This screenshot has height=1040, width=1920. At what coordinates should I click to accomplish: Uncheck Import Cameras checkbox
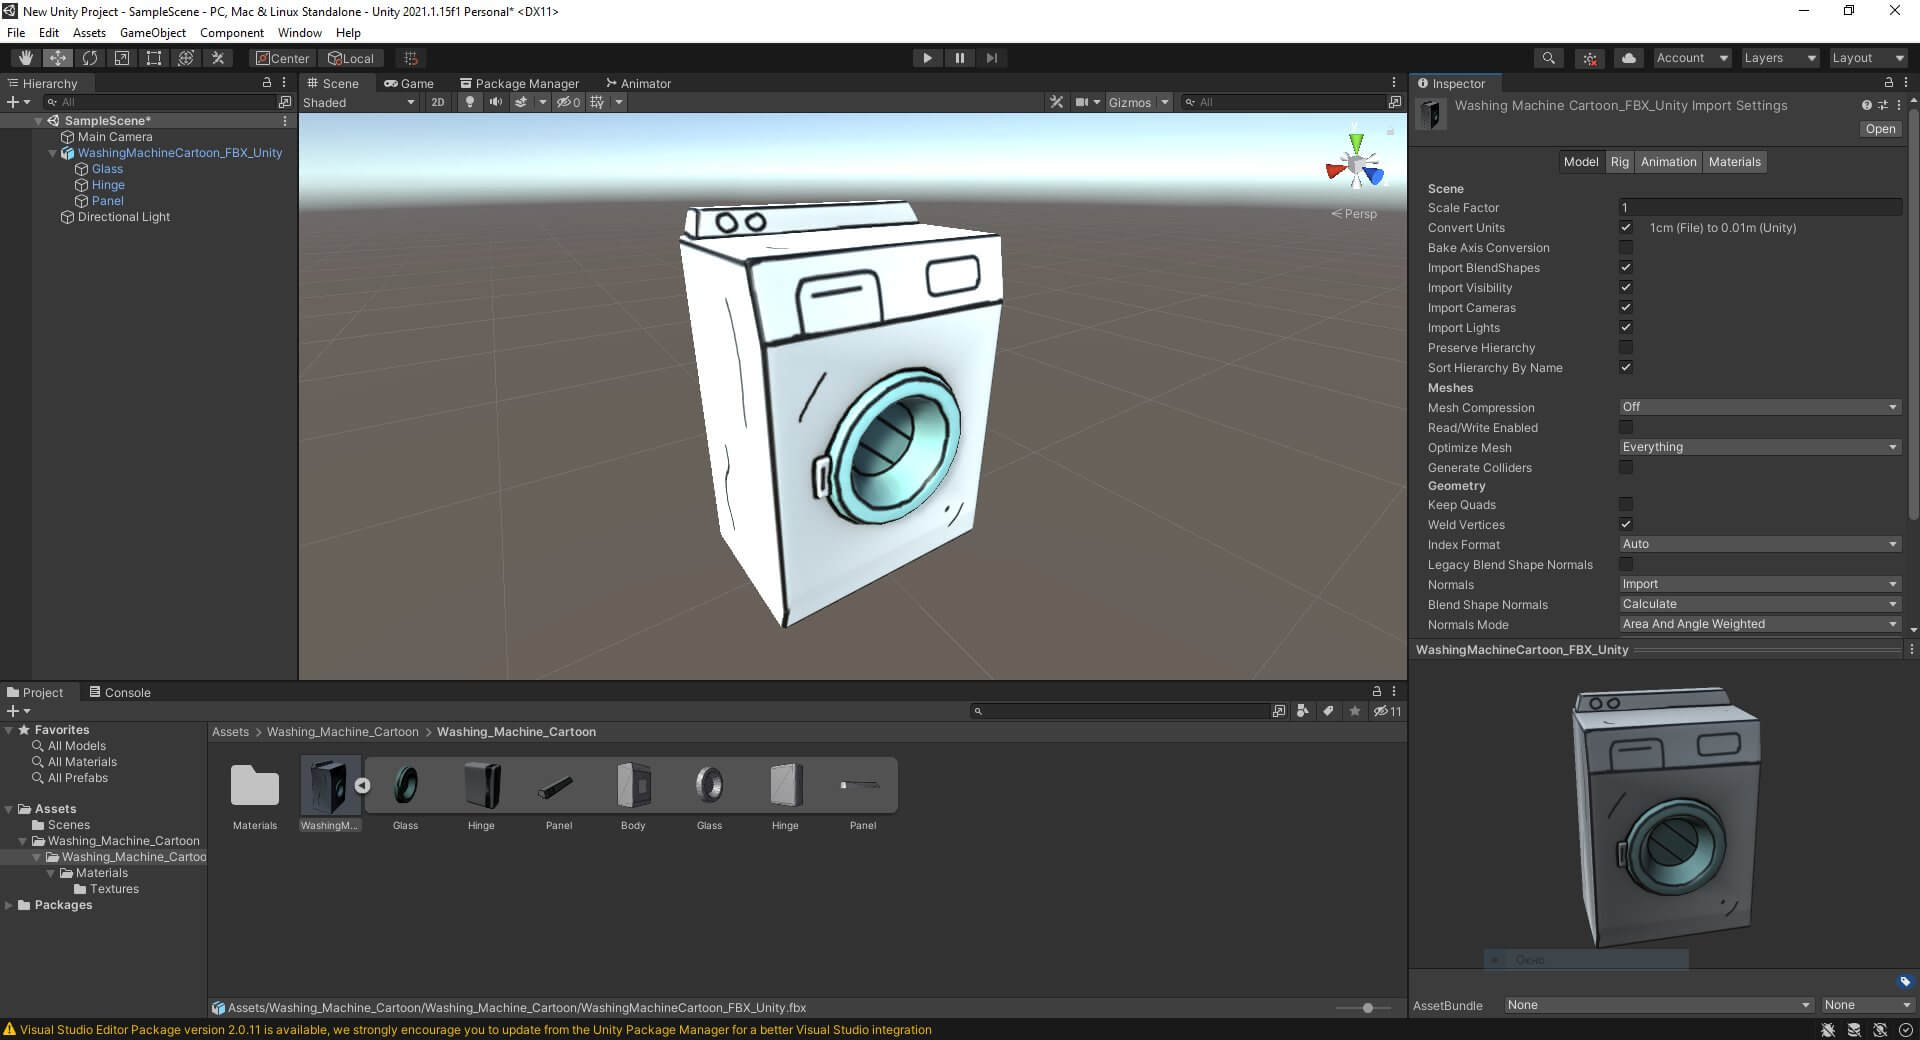tap(1626, 307)
